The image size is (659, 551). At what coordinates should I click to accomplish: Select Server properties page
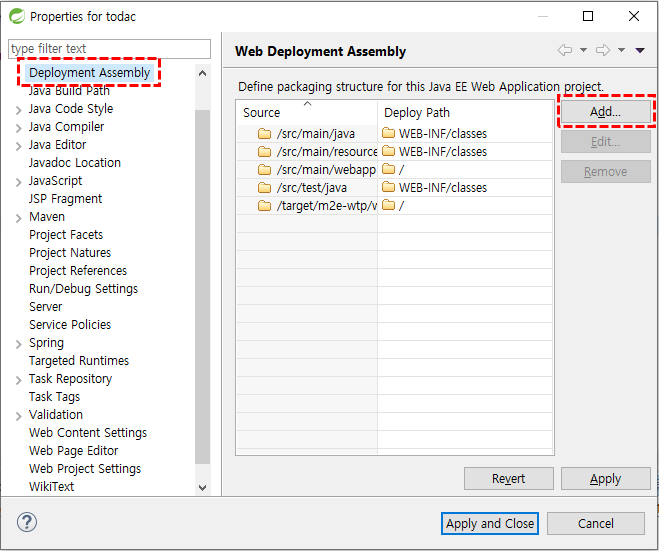point(45,307)
